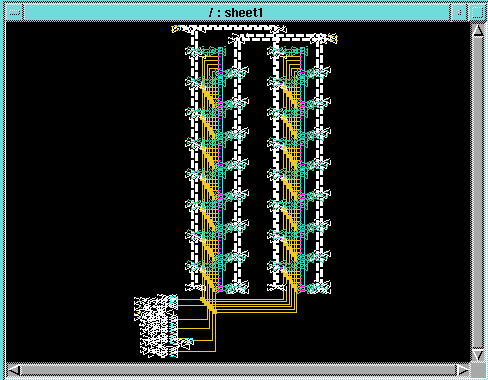Select the topmost green cell in right column
Screen dimensions: 488x380
point(287,51)
